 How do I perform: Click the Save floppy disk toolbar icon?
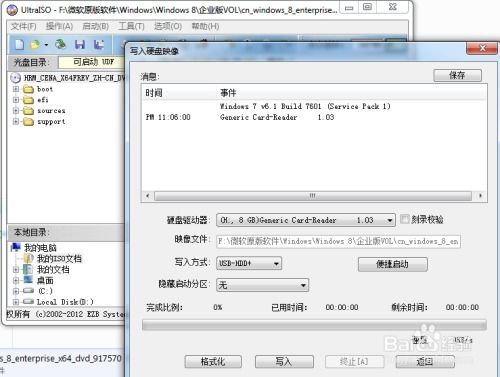coord(80,44)
